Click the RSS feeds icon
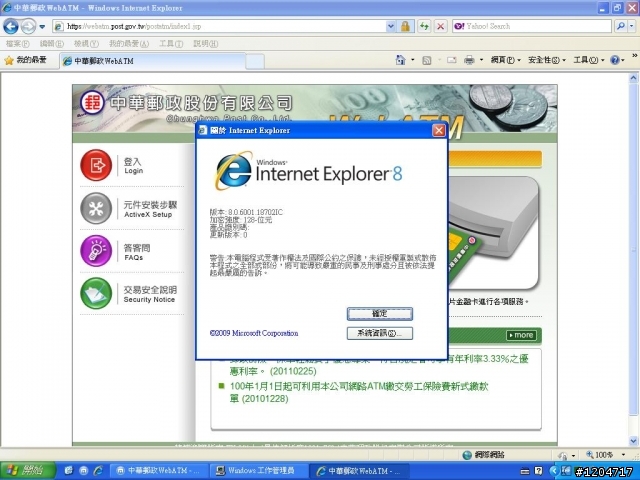640x480 pixels. 427,60
